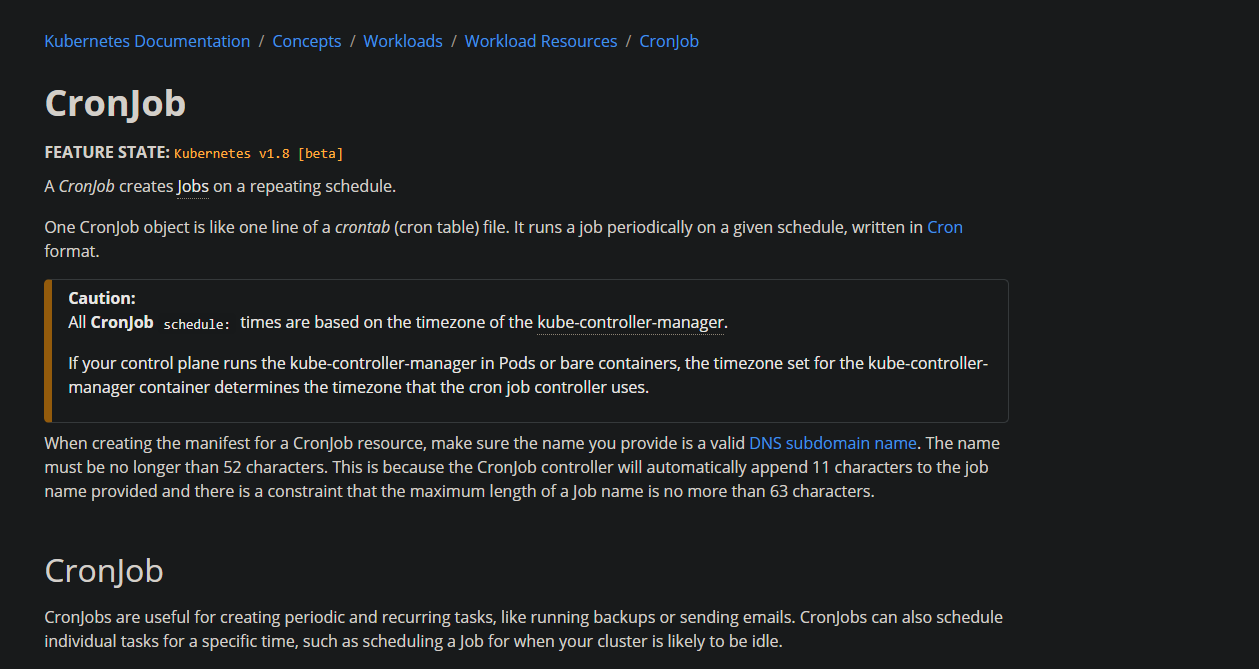The height and width of the screenshot is (669, 1259).
Task: Open the "Workloads" breadcrumb item
Action: tap(402, 41)
